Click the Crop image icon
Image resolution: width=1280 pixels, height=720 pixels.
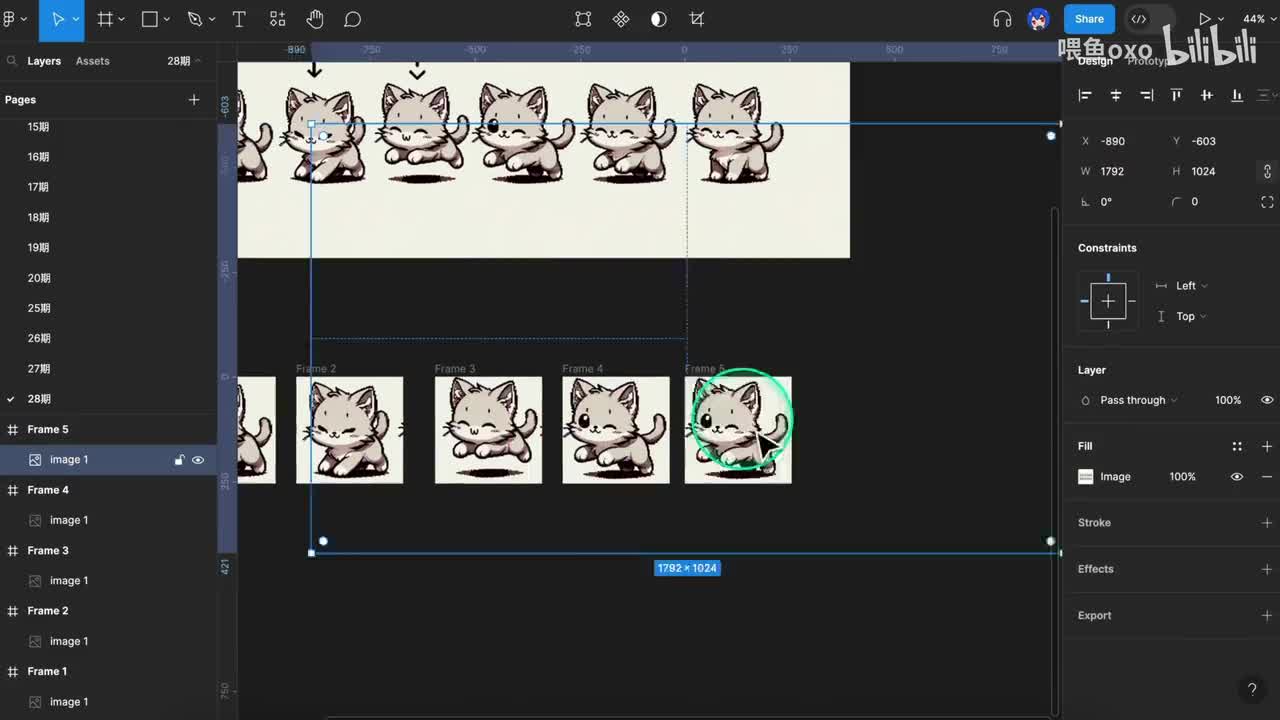point(697,19)
